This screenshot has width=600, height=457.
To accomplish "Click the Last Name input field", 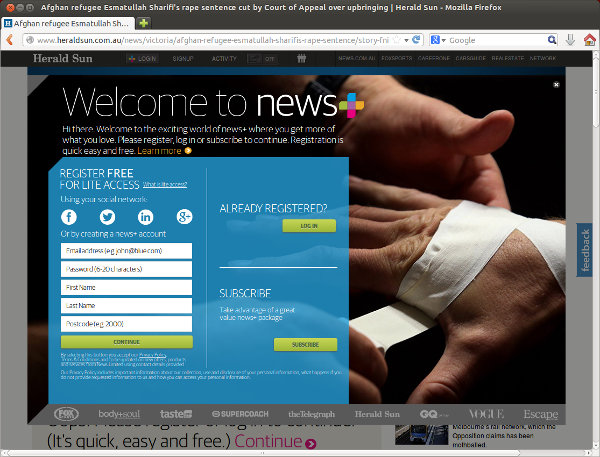I will tap(126, 305).
